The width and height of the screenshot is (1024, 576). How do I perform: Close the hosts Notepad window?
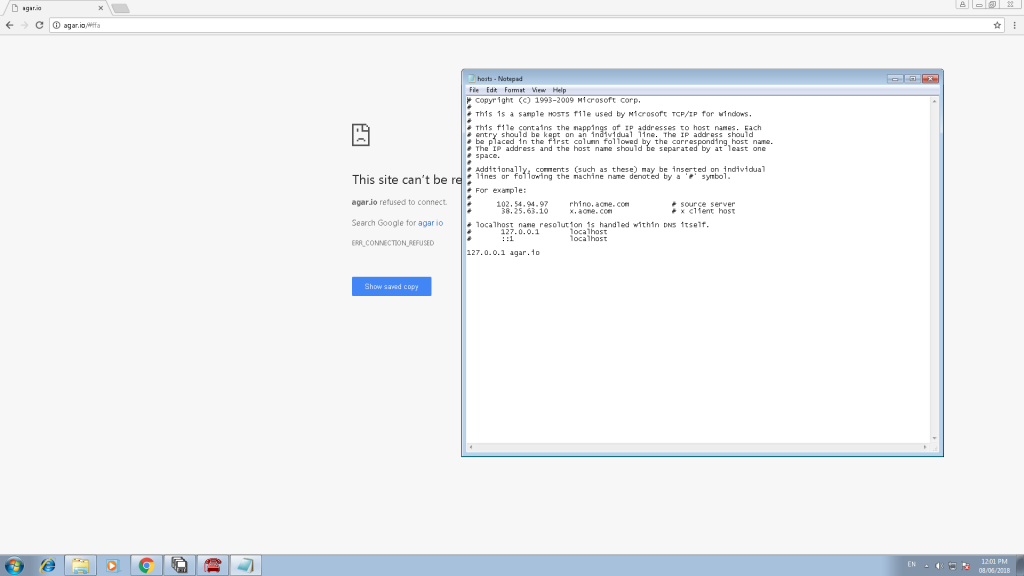point(930,78)
